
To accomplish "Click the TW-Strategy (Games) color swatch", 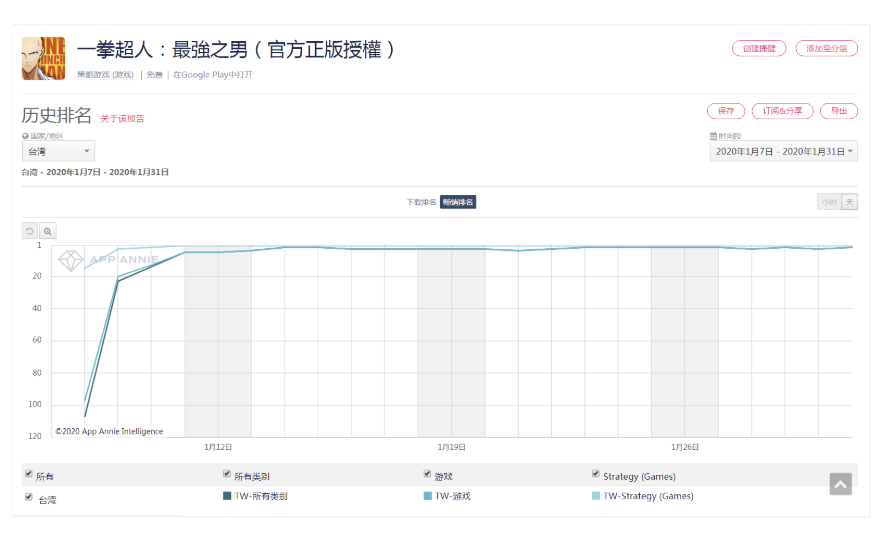I will pos(596,496).
